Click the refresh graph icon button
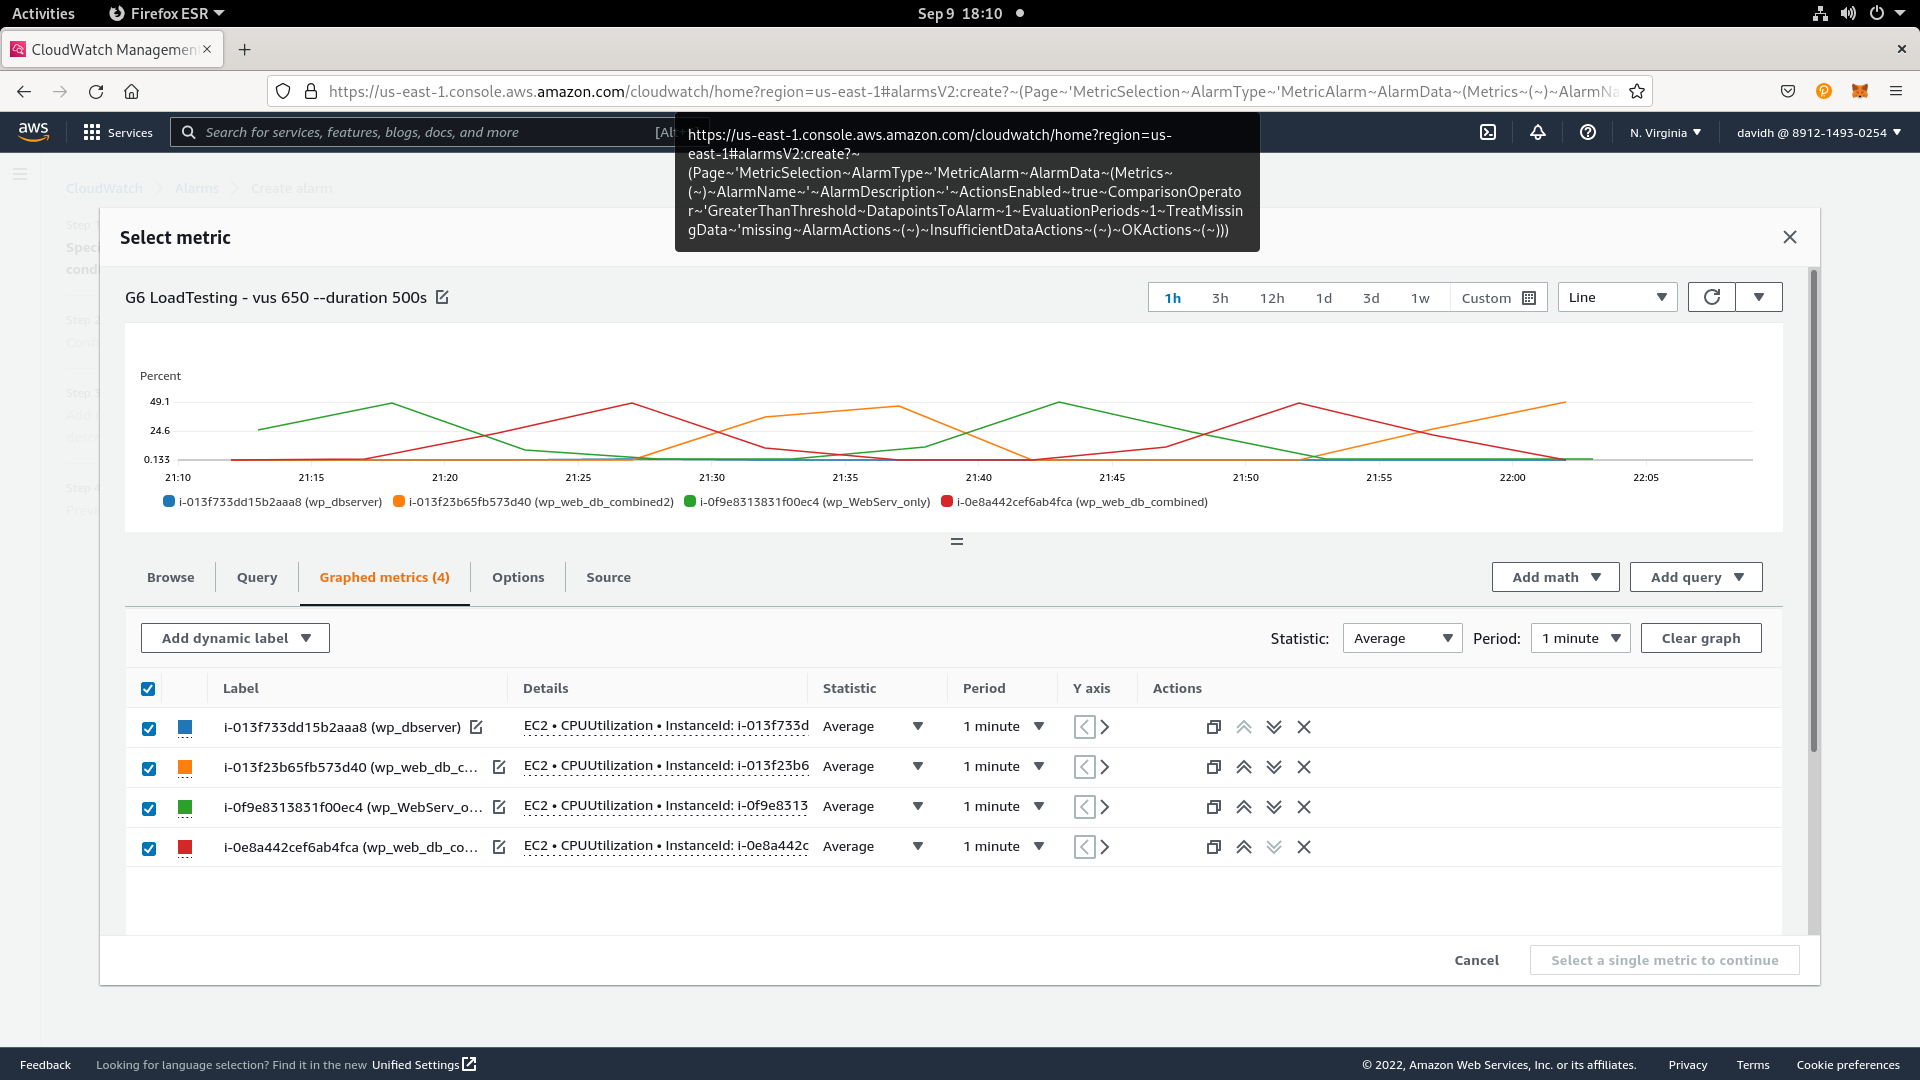Viewport: 1920px width, 1080px height. pyautogui.click(x=1711, y=297)
